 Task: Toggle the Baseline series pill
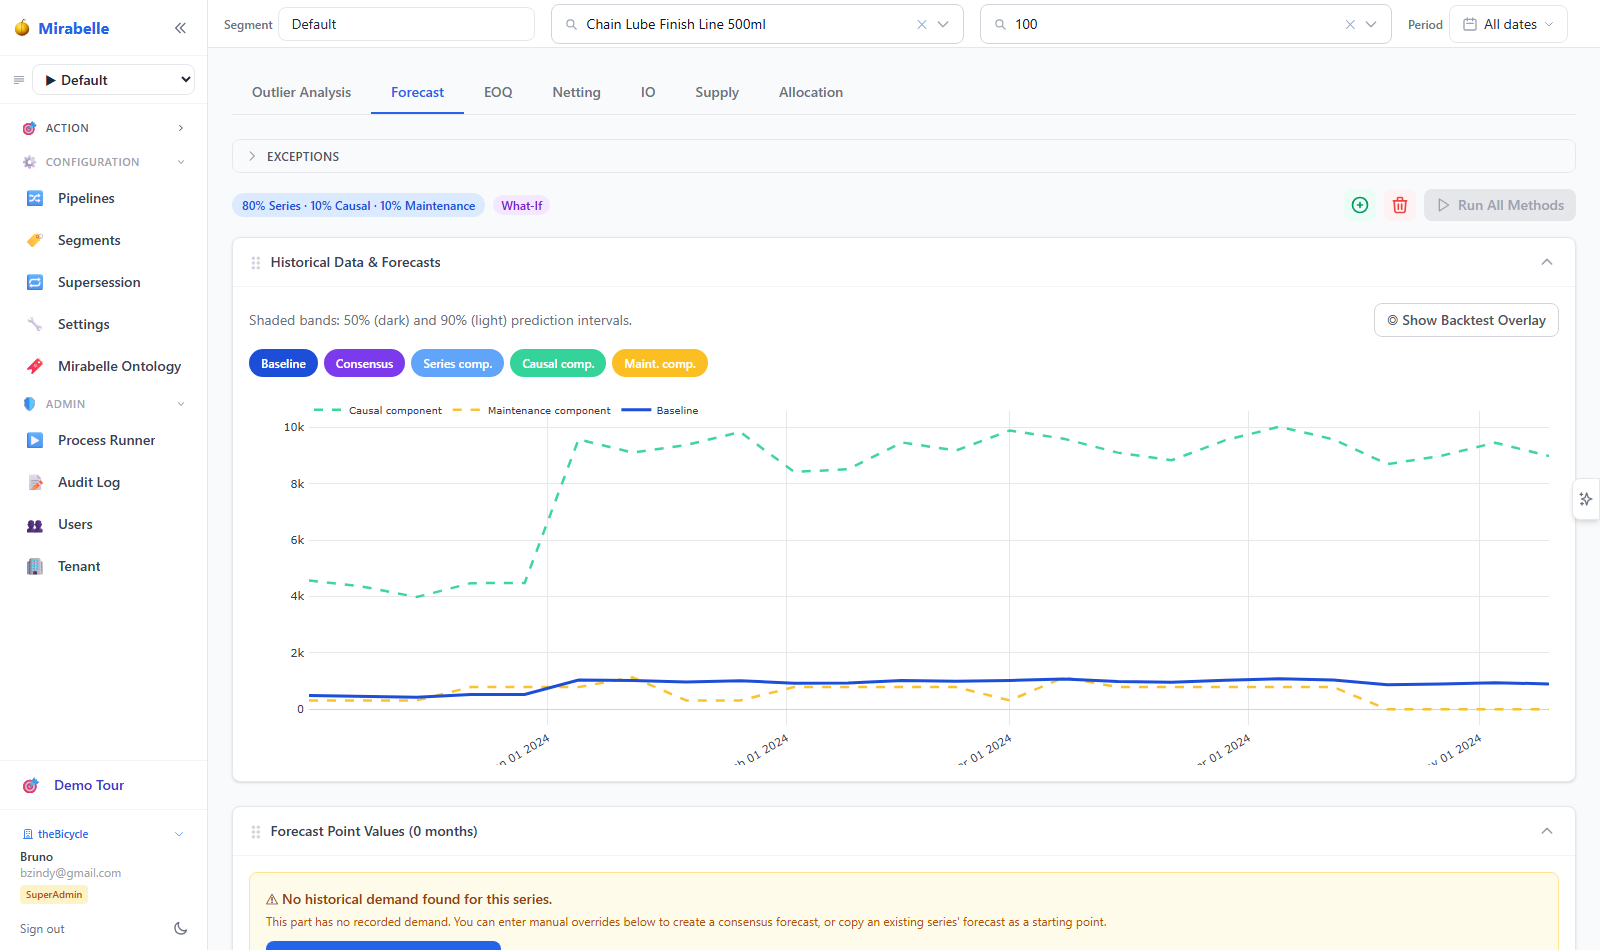coord(283,363)
